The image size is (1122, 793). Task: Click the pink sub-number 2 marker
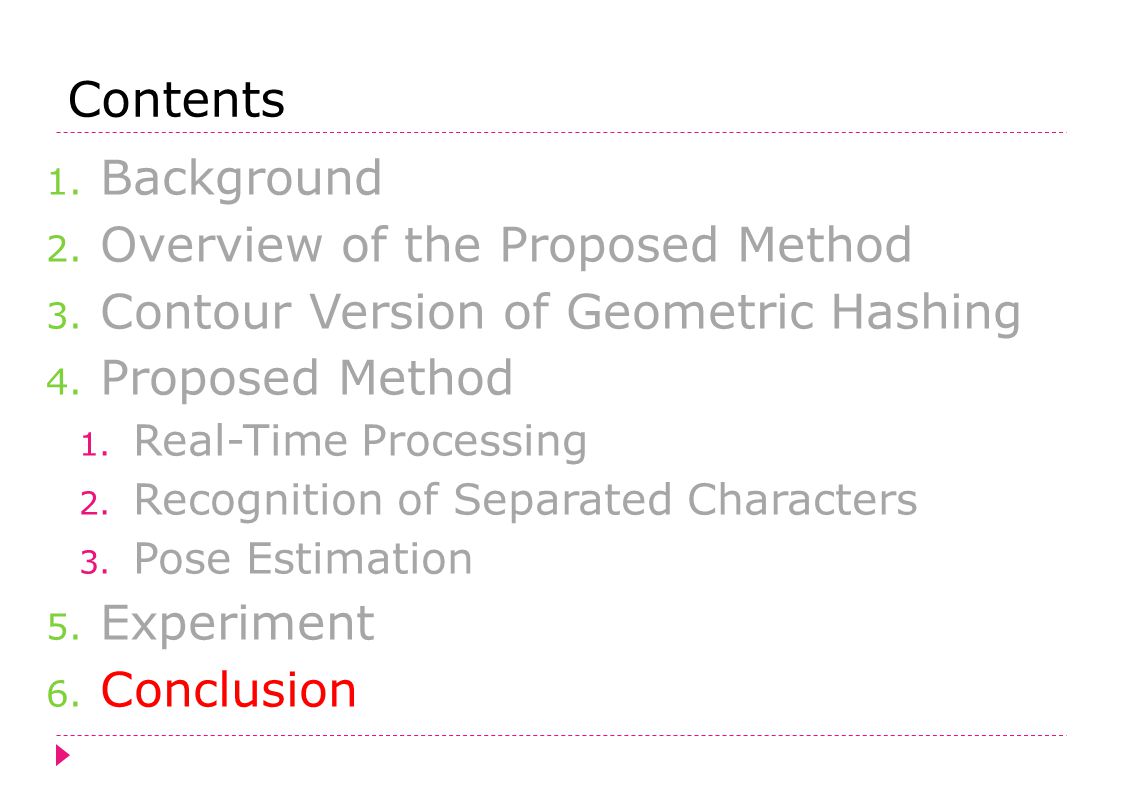(94, 503)
